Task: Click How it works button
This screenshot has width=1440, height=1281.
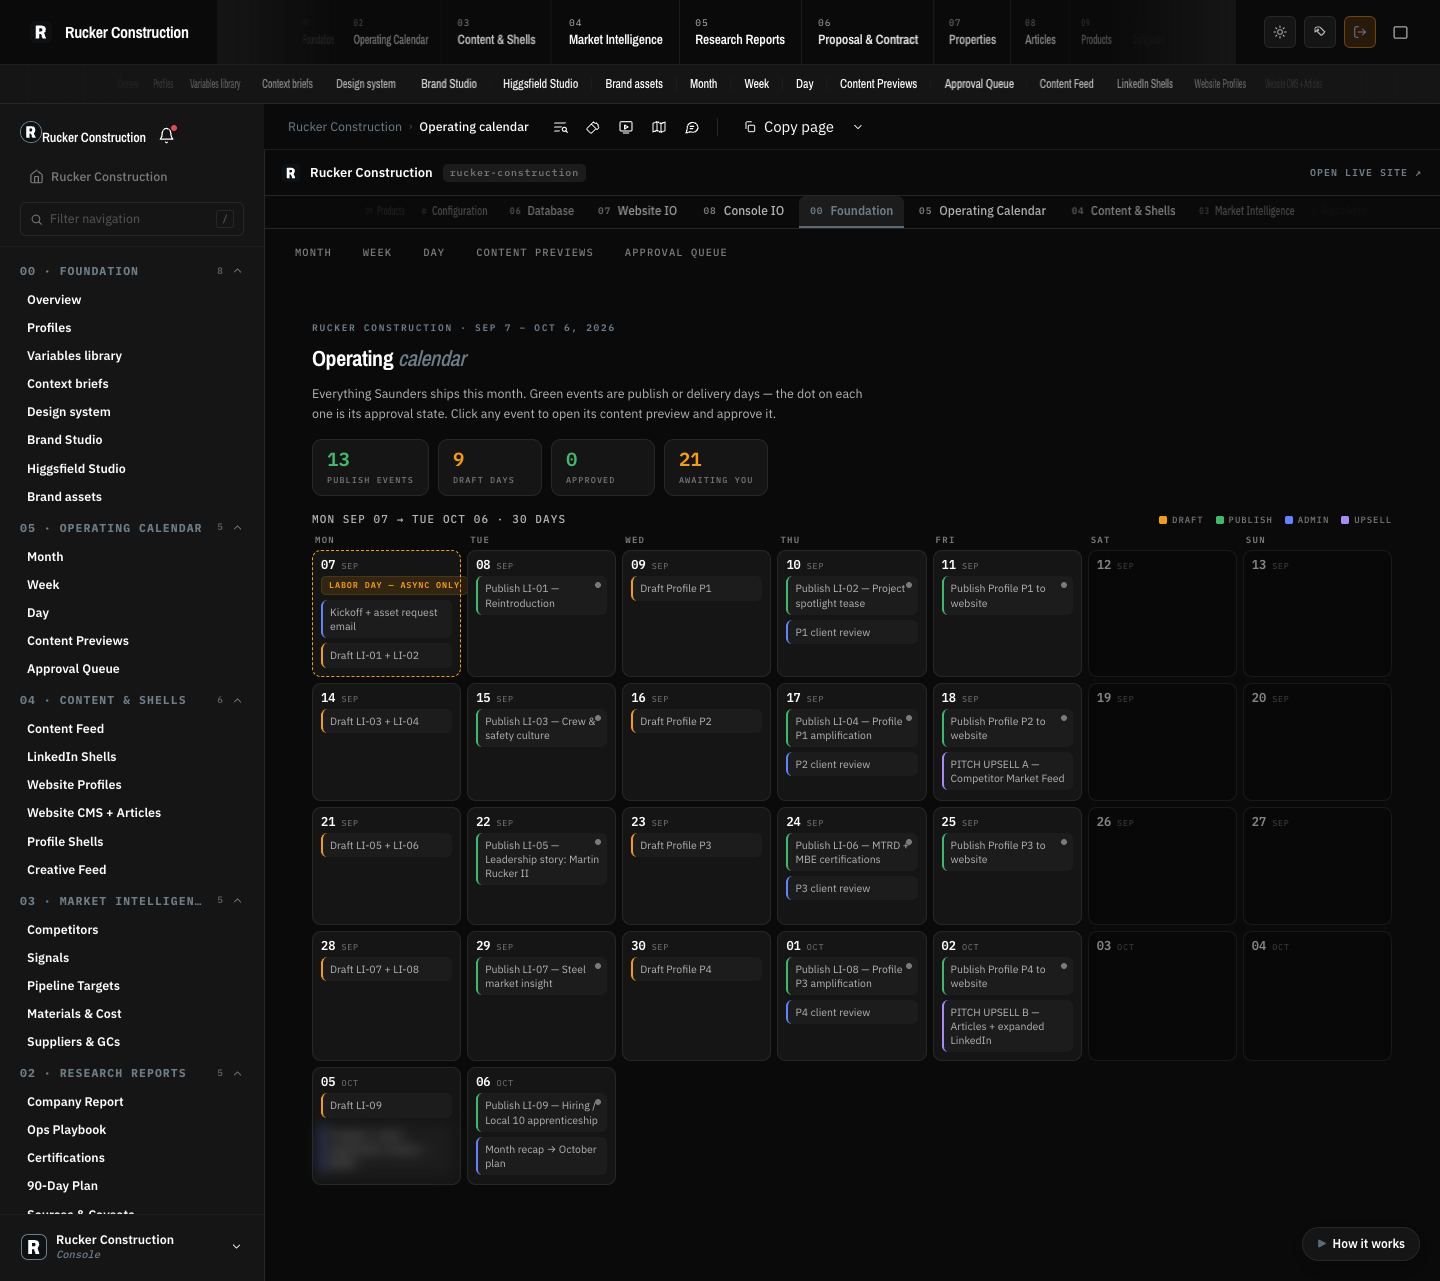Action: click(x=1361, y=1244)
